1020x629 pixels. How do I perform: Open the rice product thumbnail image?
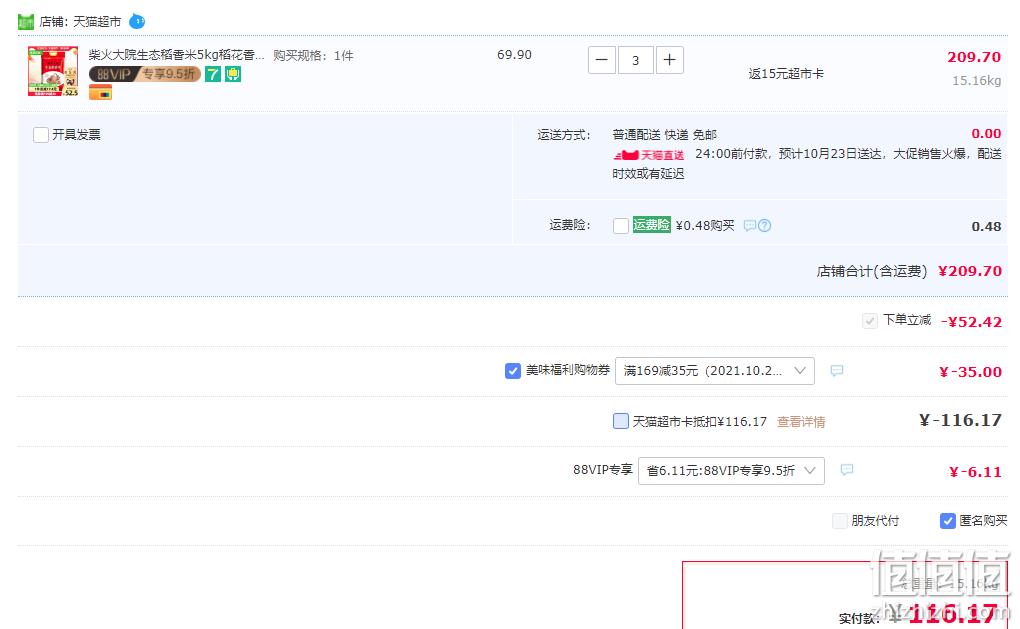tap(53, 71)
